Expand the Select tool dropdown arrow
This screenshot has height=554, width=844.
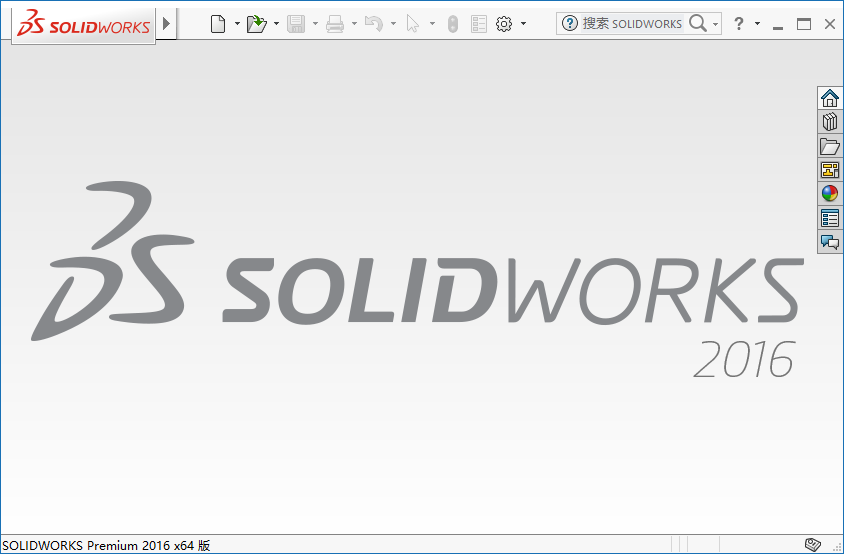coord(432,24)
